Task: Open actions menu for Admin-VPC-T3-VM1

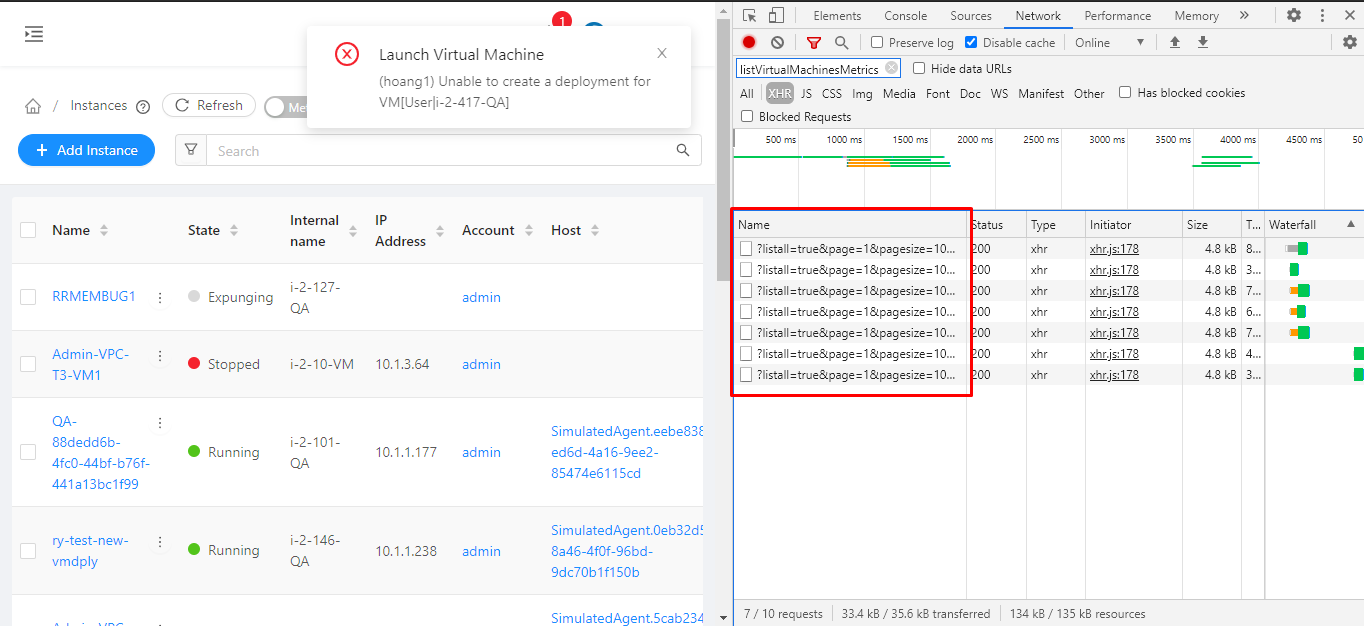Action: click(159, 356)
